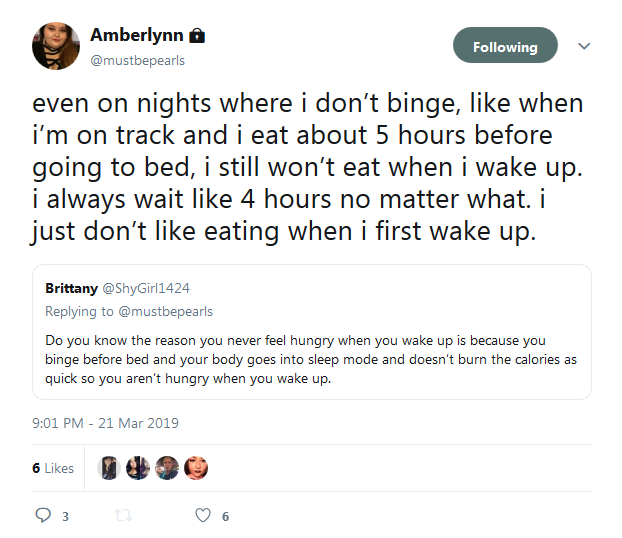Open first liker's avatar
The height and width of the screenshot is (538, 622).
[x=109, y=468]
